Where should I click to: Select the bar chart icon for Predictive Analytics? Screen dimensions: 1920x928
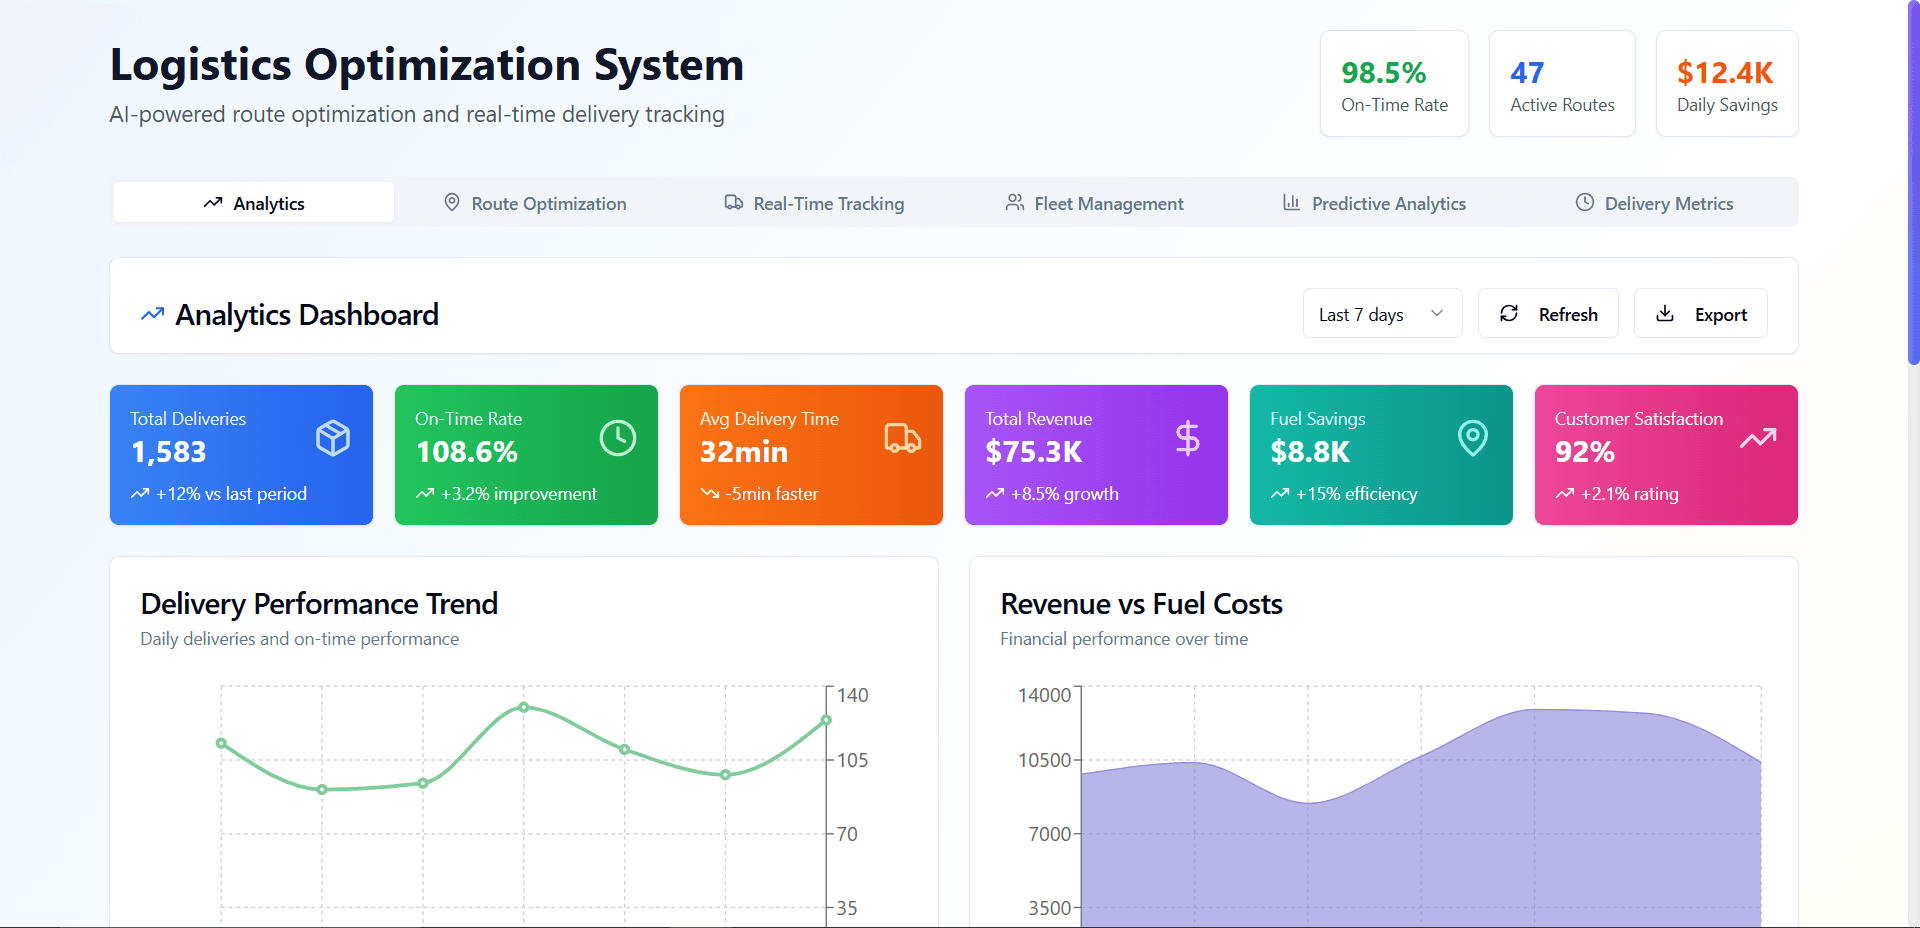[1291, 202]
